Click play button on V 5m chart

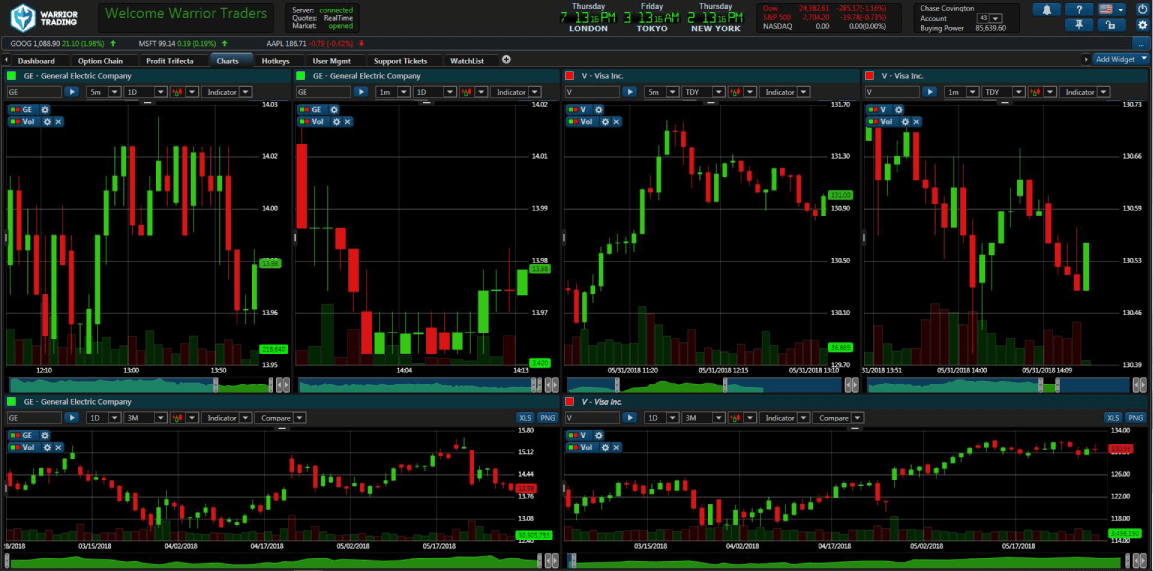click(629, 92)
